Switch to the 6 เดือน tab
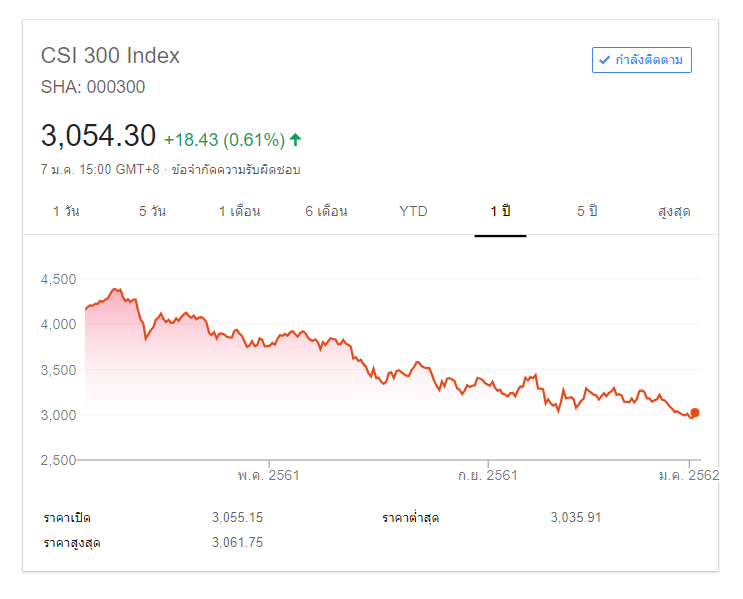743x599 pixels. coord(326,212)
